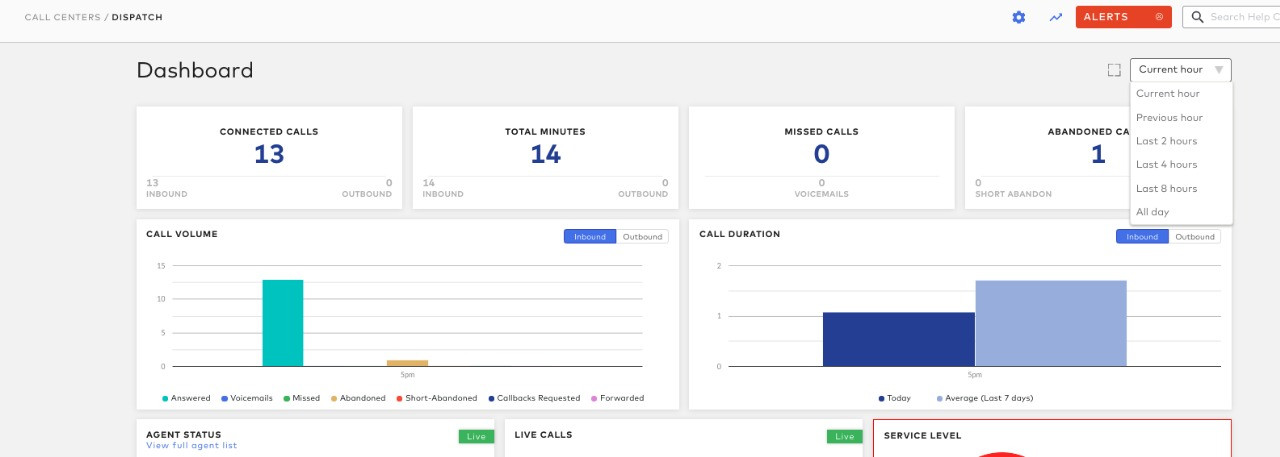Switch Call Duration chart to Outbound
This screenshot has height=457, width=1280.
(x=1194, y=237)
